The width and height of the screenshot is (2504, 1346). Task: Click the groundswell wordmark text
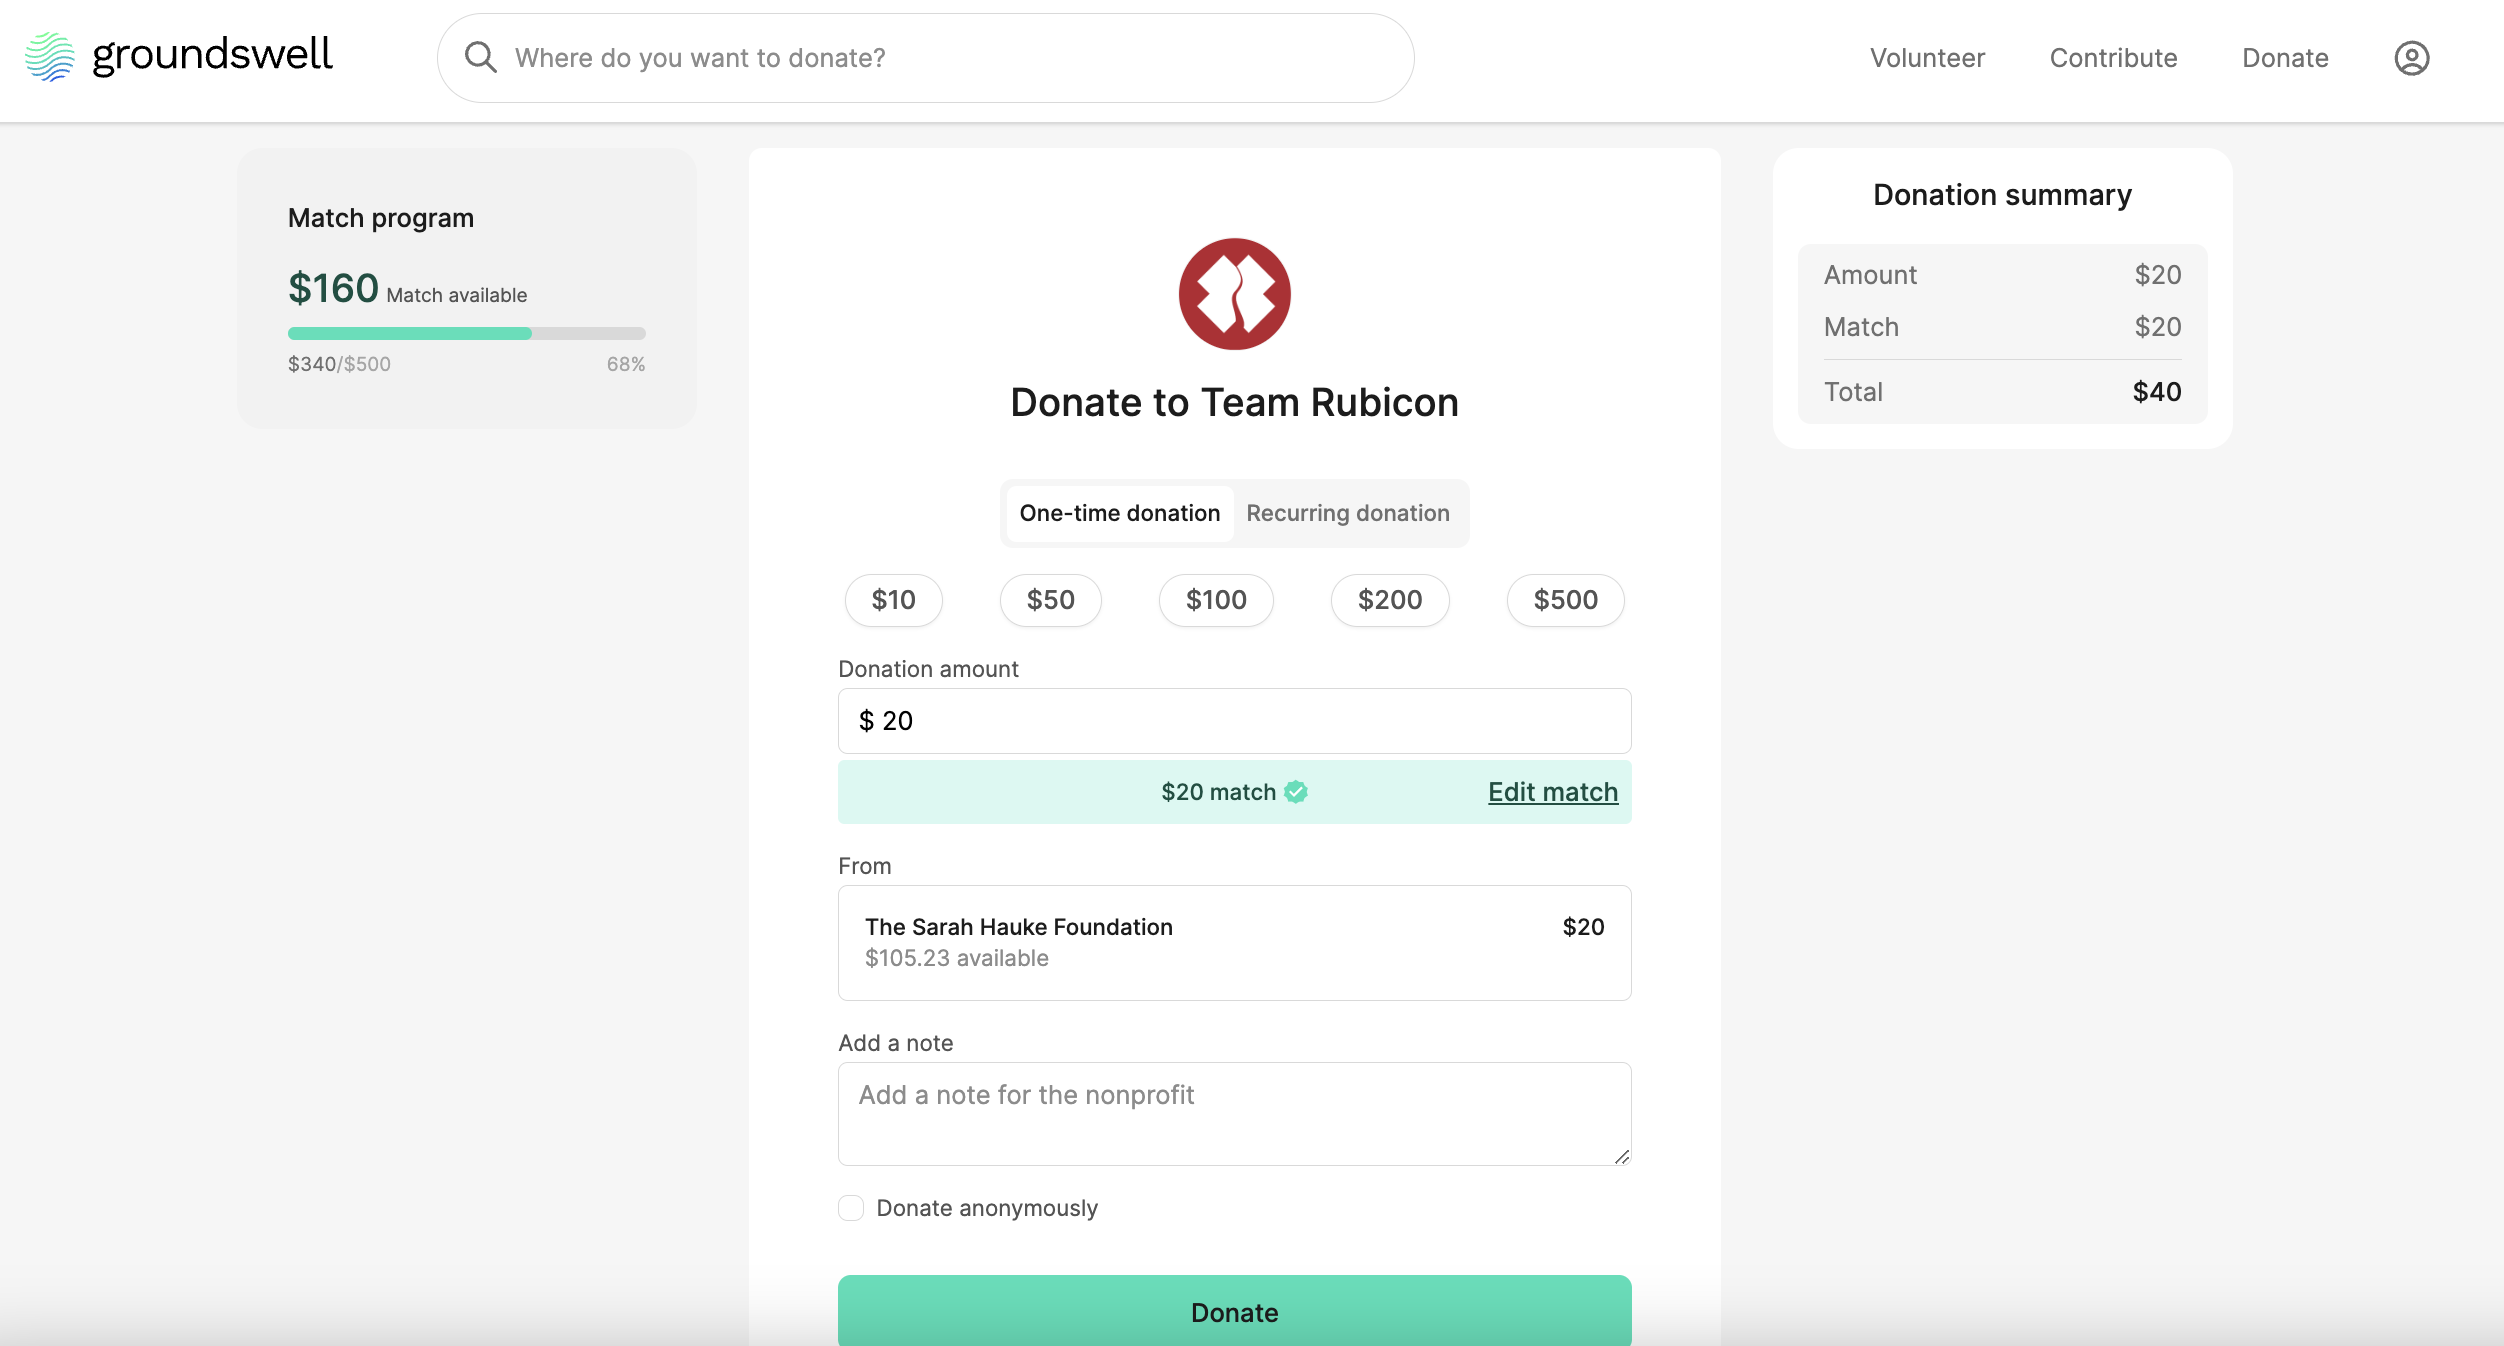tap(212, 55)
